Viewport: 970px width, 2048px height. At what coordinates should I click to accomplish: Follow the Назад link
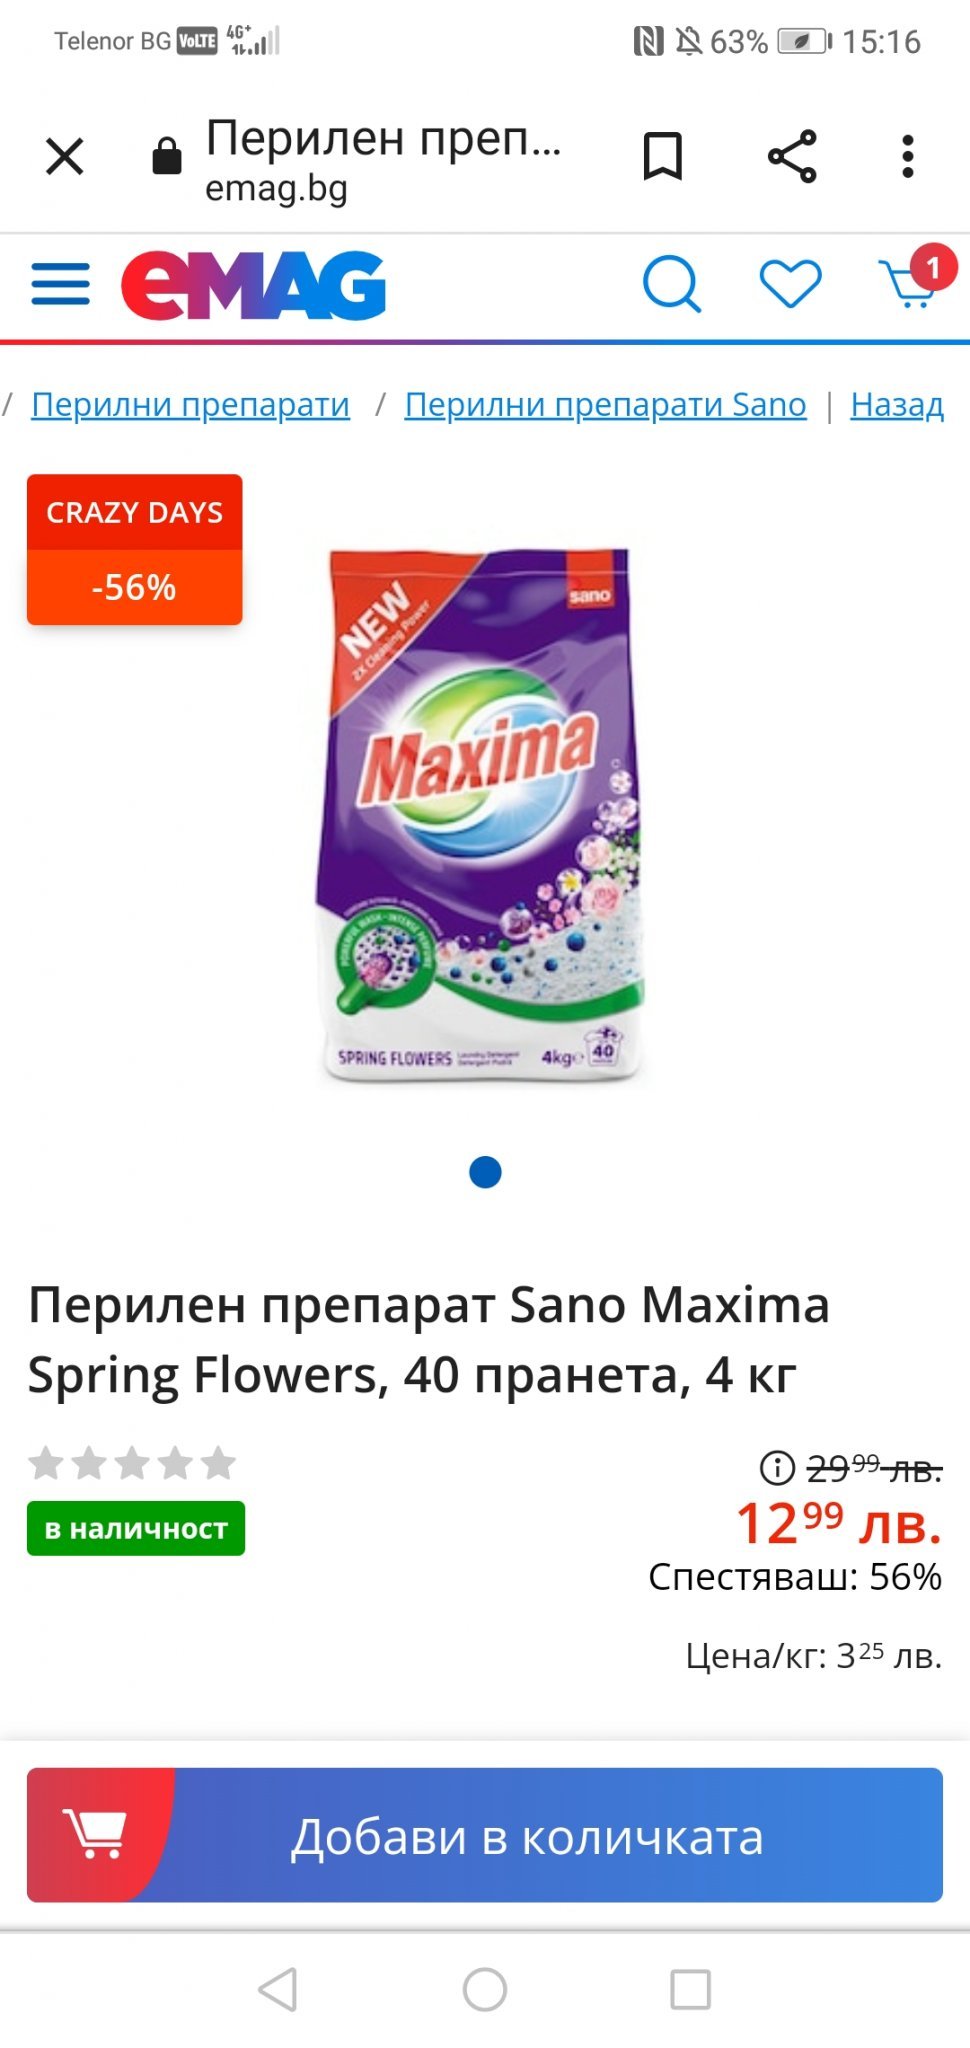point(897,404)
